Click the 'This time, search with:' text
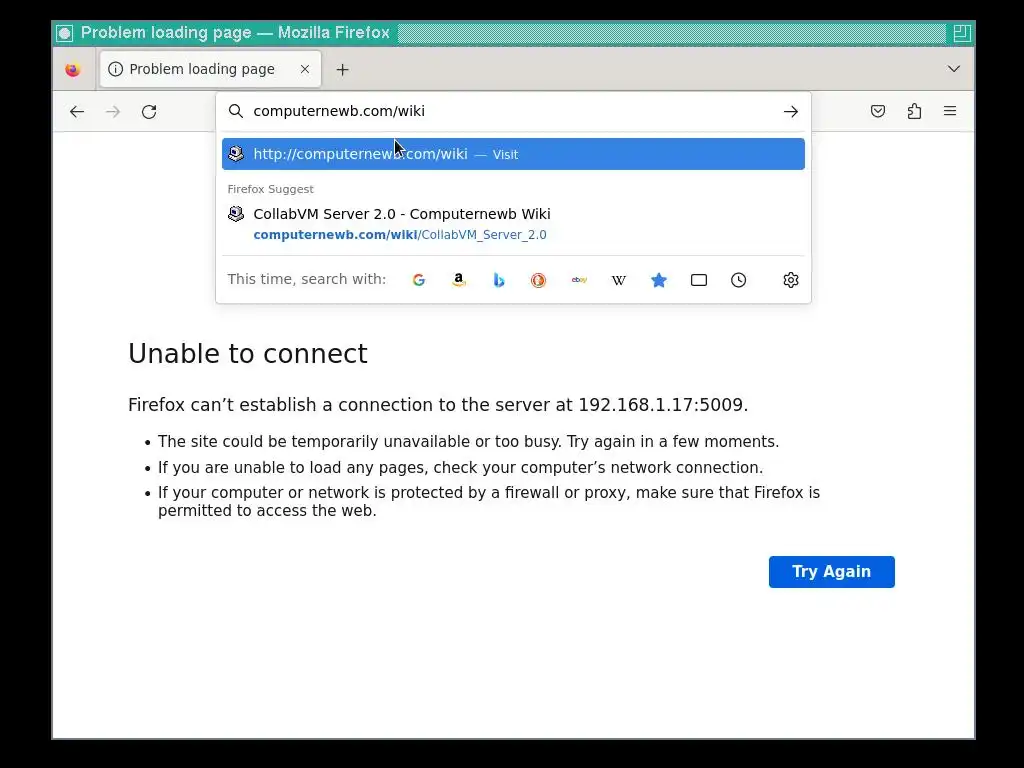The image size is (1024, 768). click(306, 280)
